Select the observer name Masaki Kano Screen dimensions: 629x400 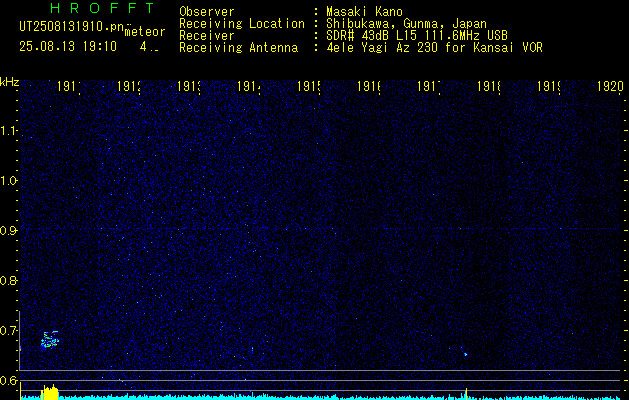[364, 12]
